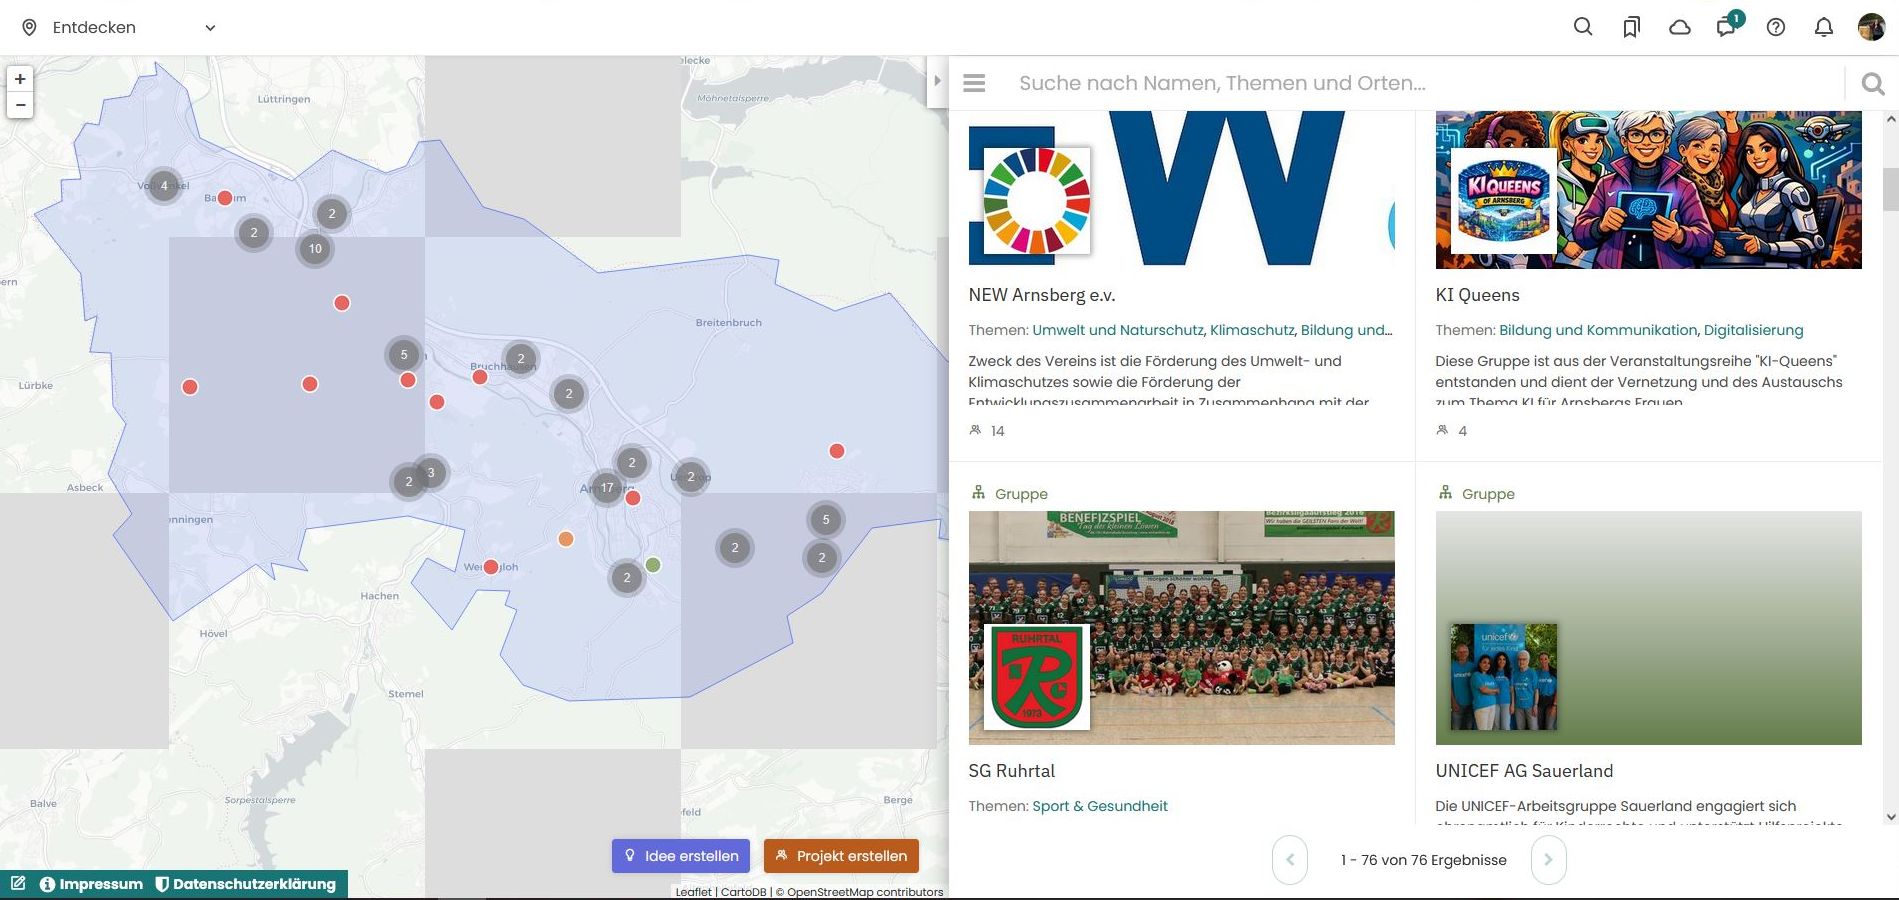
Task: Filter by Klimaschutz theme
Action: (1252, 330)
